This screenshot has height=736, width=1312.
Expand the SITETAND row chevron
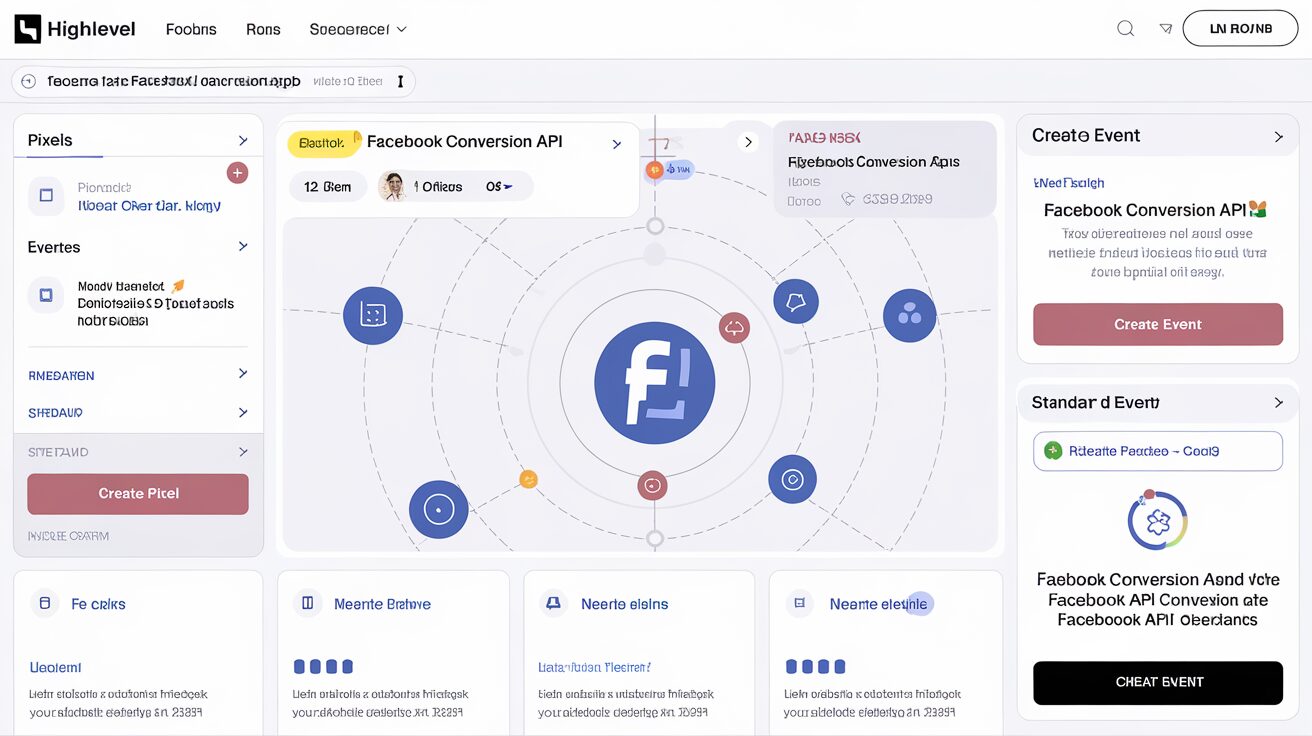click(242, 452)
